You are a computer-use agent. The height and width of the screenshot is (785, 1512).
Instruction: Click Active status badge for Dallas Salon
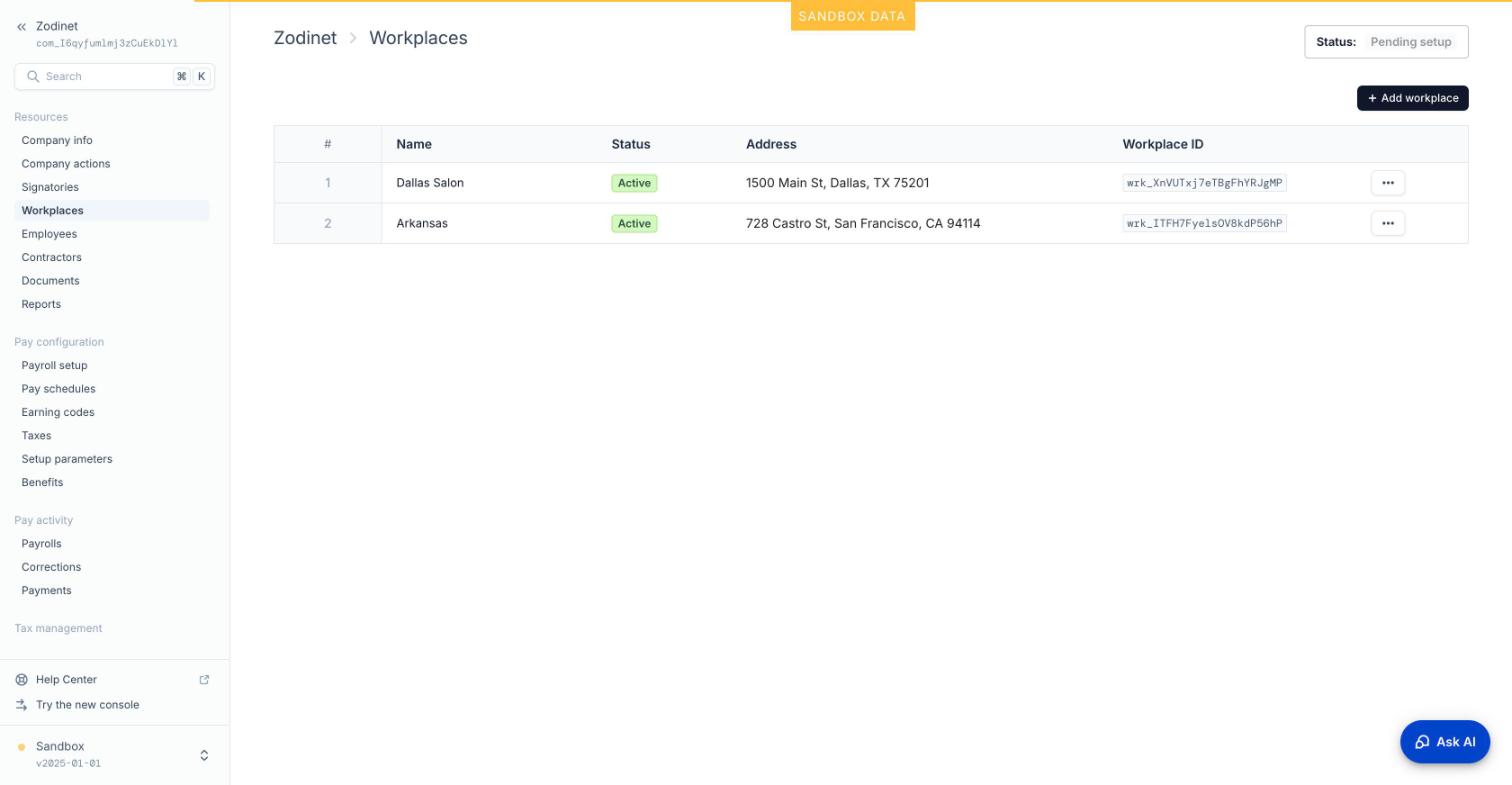pos(634,183)
